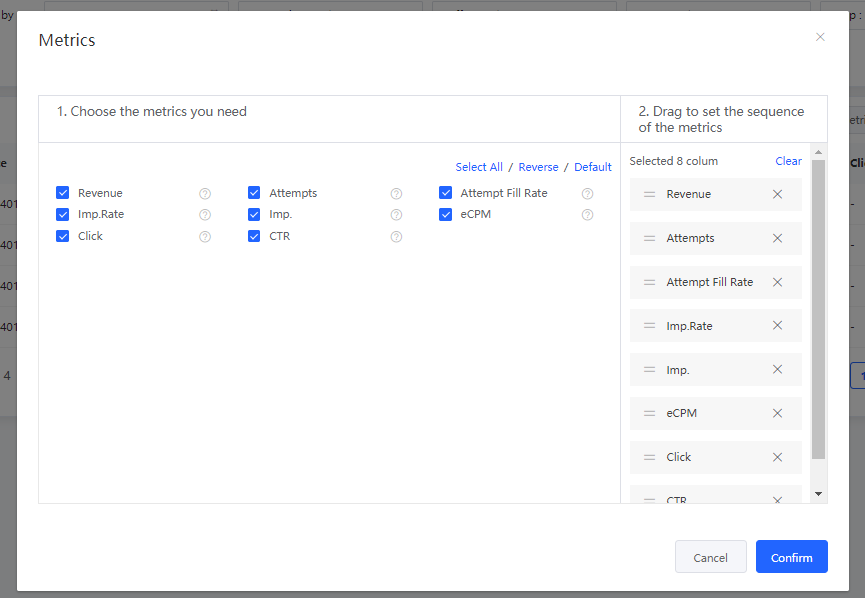Remove Click metric via X icon

[777, 457]
